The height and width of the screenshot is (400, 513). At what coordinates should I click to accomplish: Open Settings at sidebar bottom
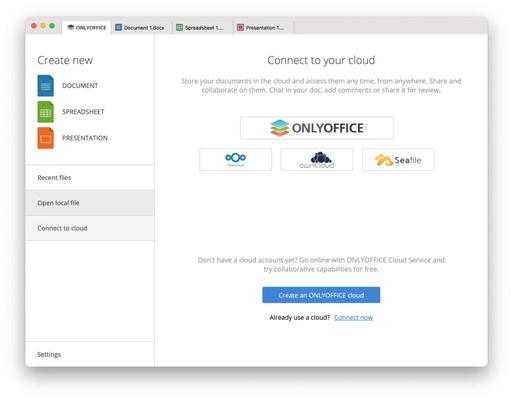(90, 354)
